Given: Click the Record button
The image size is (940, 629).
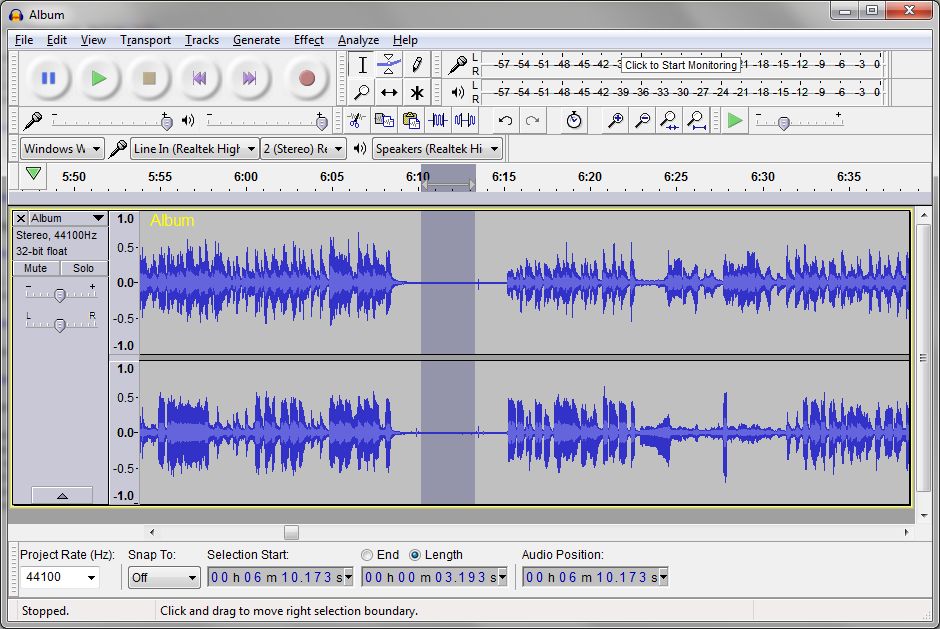Looking at the screenshot, I should 307,79.
